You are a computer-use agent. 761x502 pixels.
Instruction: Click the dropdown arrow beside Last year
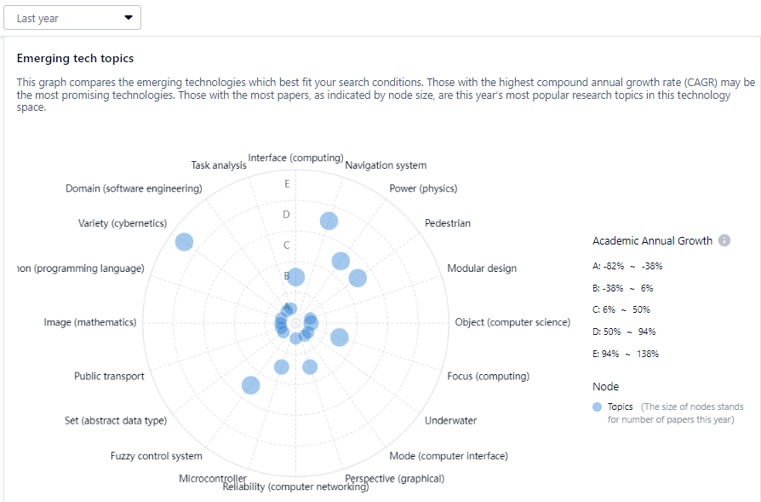click(x=127, y=18)
